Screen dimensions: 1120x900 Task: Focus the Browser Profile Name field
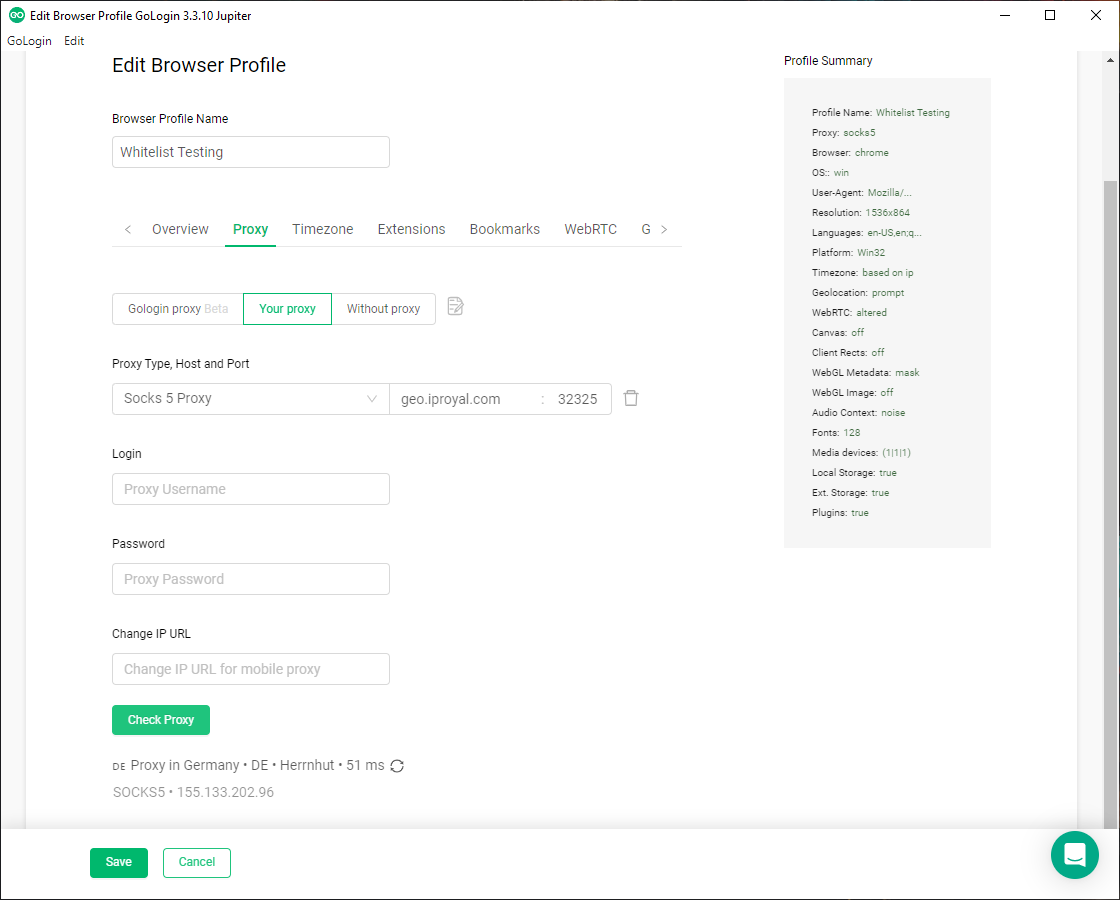[x=251, y=152]
